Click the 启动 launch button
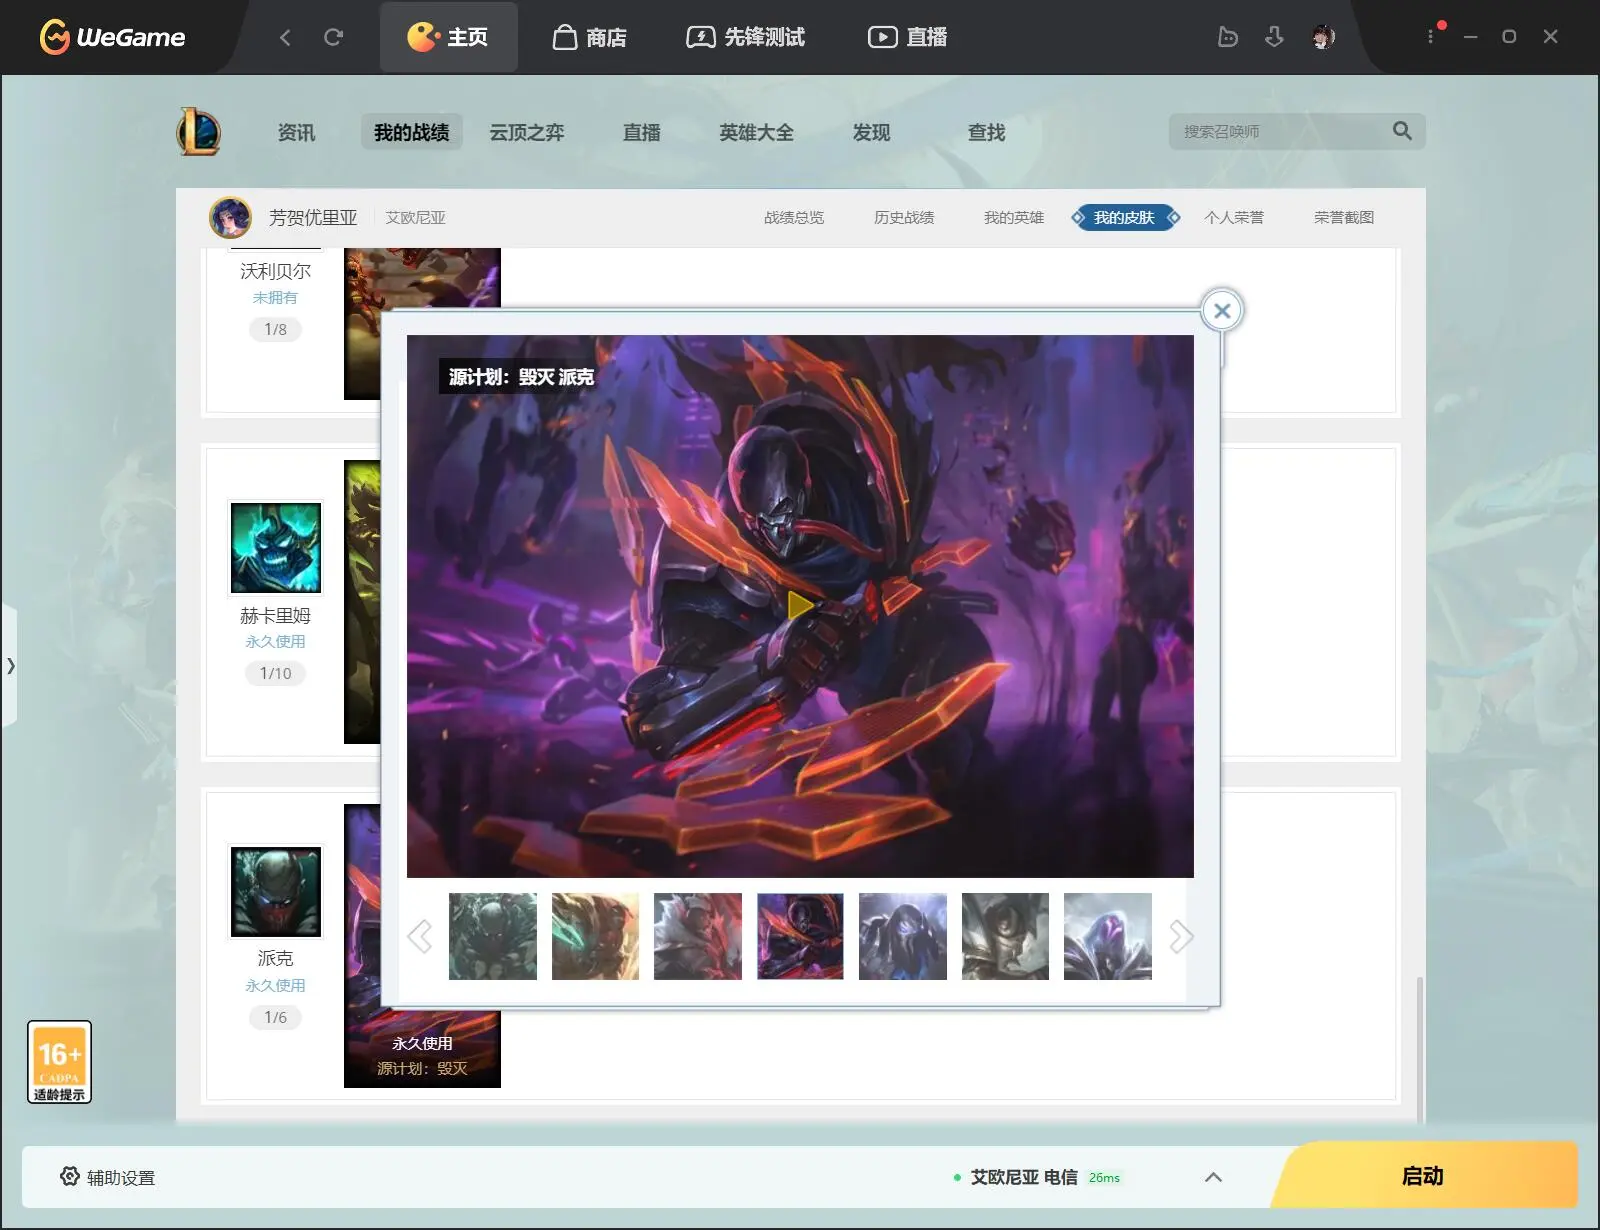Image resolution: width=1600 pixels, height=1230 pixels. (1424, 1176)
